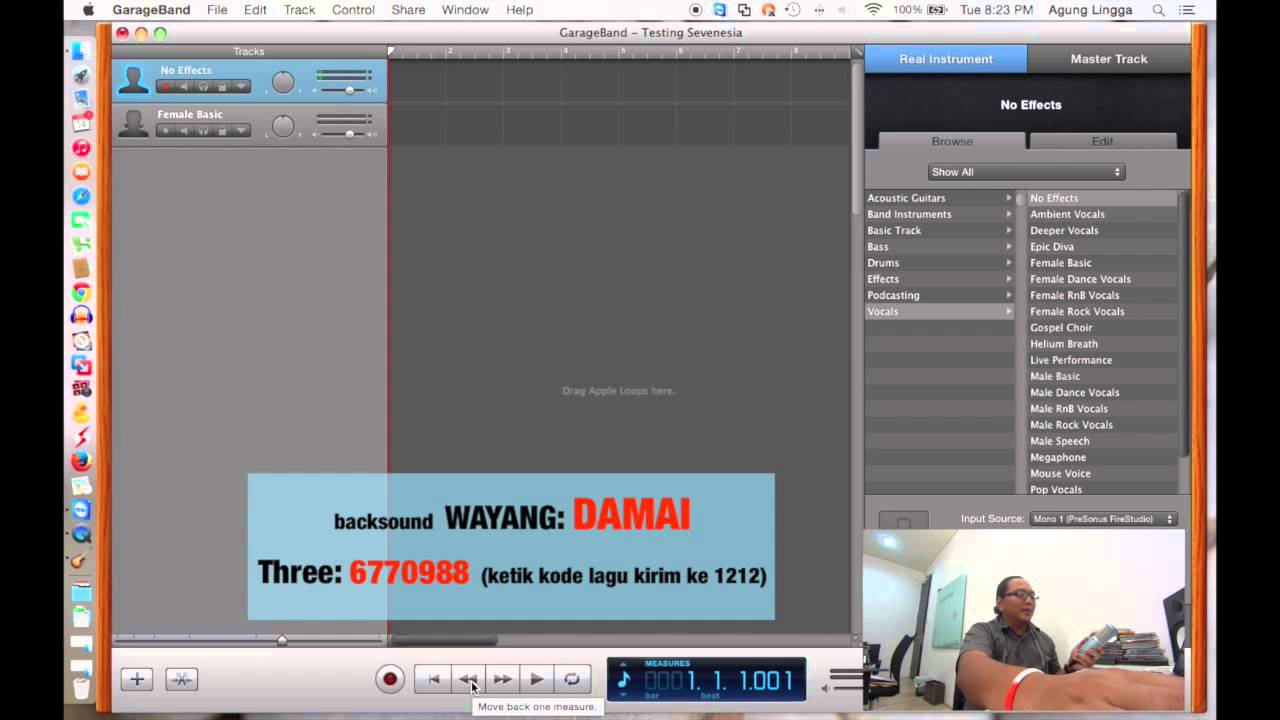
Task: Open Finder from the Dock
Action: tap(81, 51)
